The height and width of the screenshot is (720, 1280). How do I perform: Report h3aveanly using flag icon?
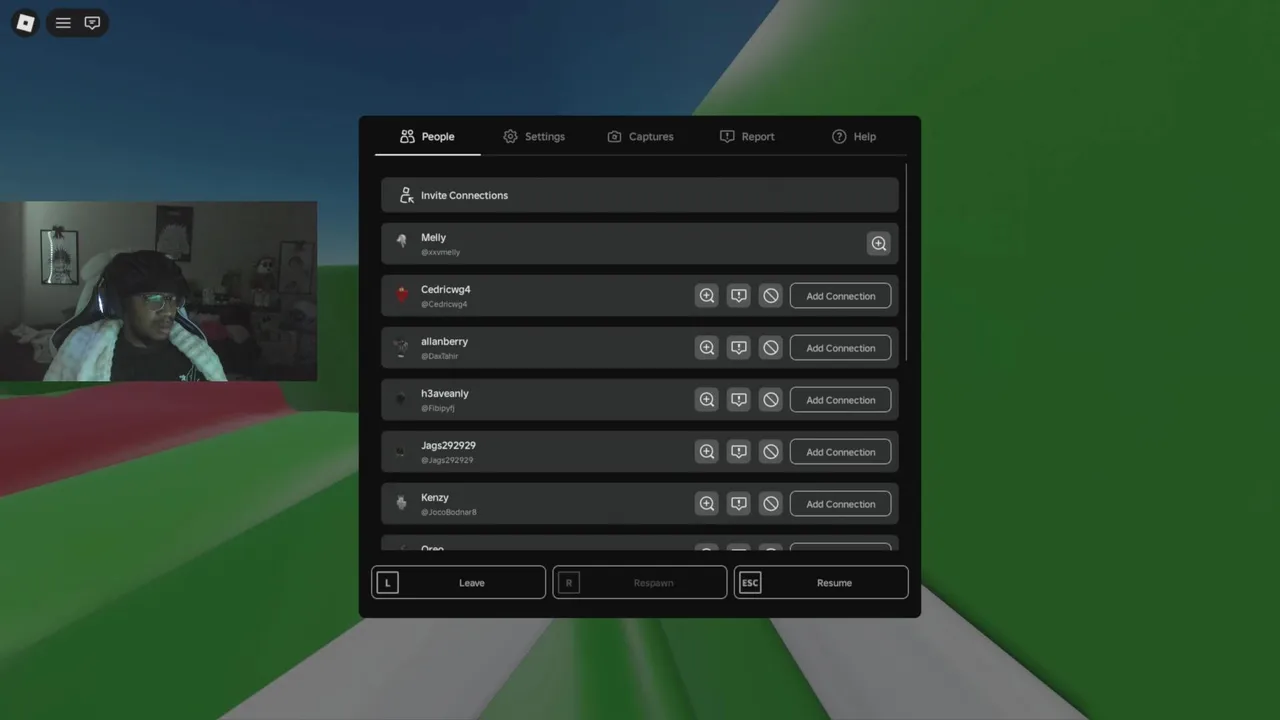point(739,400)
